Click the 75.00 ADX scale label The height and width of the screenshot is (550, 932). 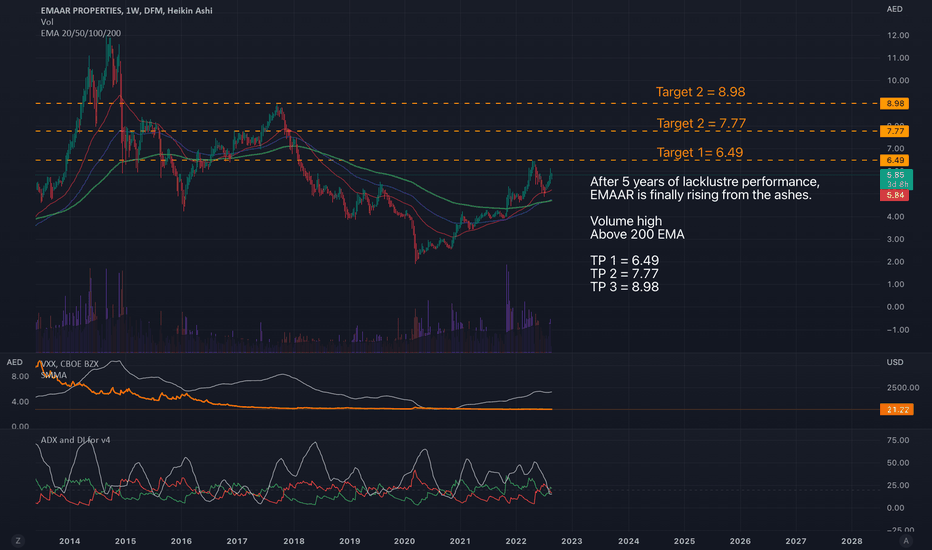898,440
